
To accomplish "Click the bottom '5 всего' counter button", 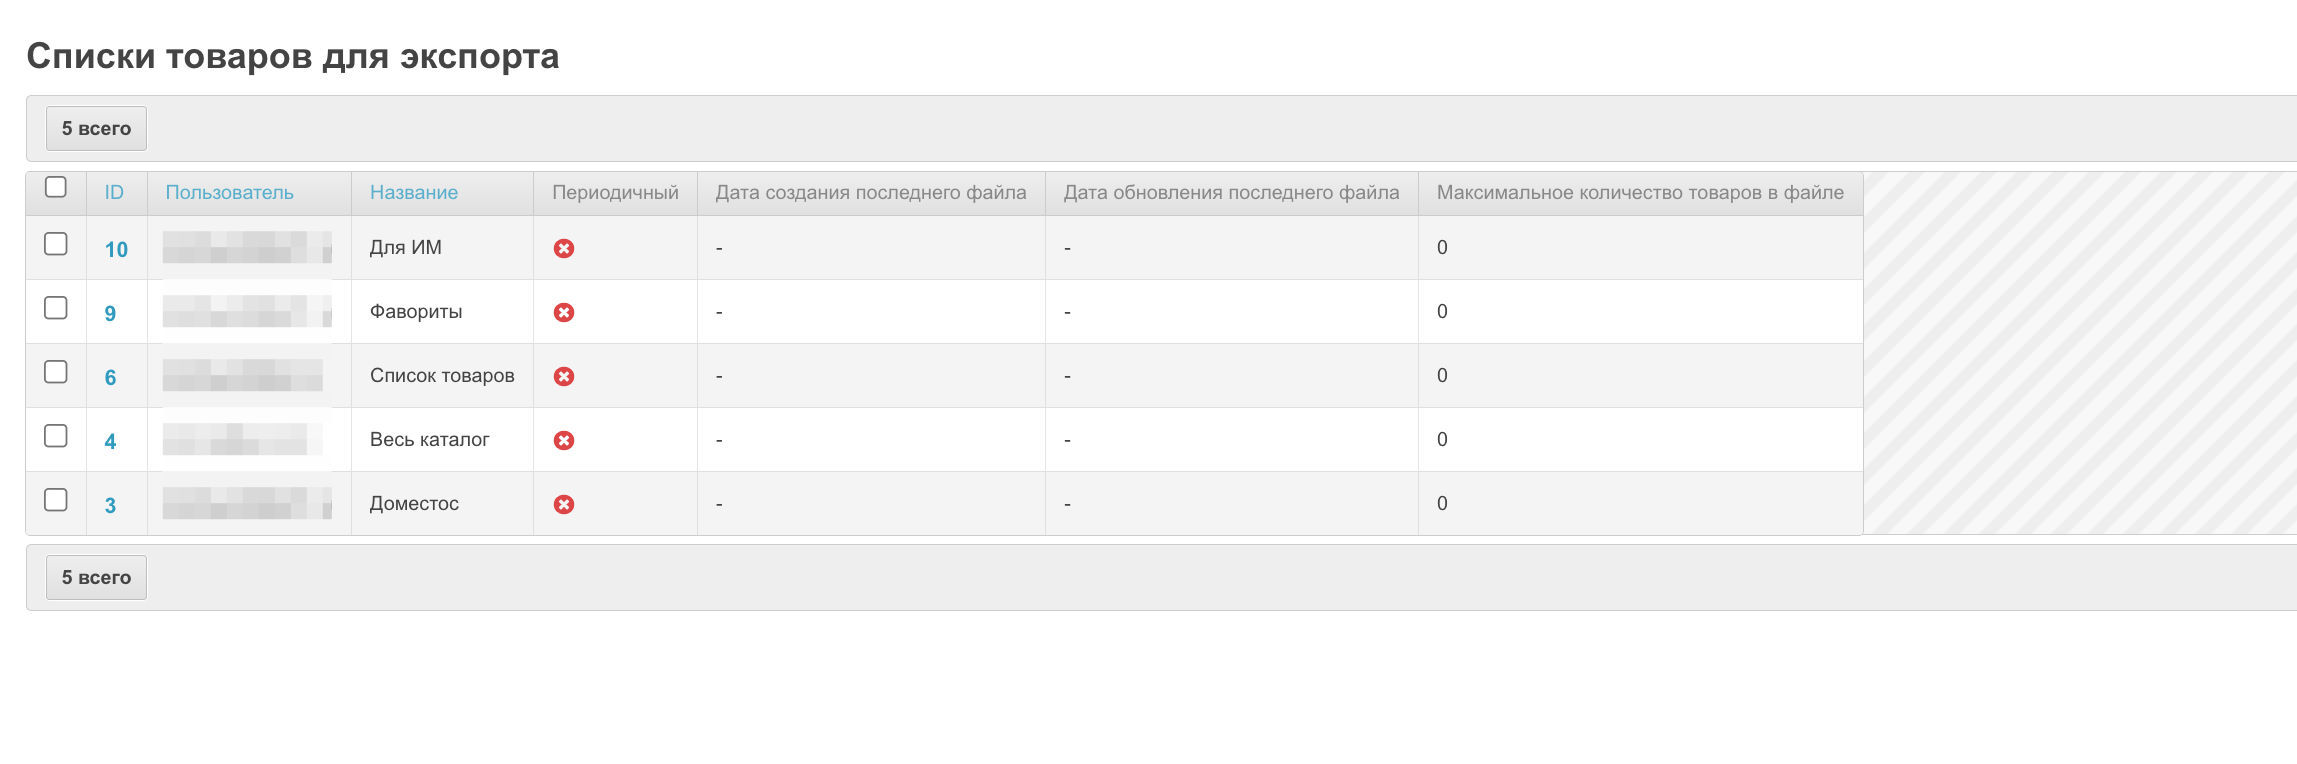I will [x=96, y=577].
